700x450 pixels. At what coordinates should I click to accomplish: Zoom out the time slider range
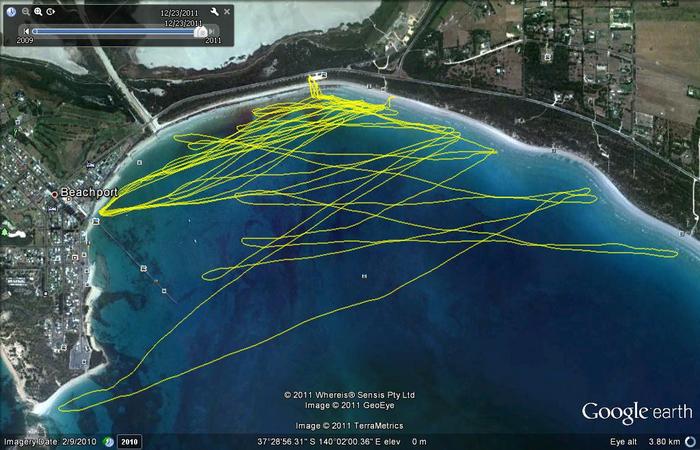pyautogui.click(x=24, y=12)
